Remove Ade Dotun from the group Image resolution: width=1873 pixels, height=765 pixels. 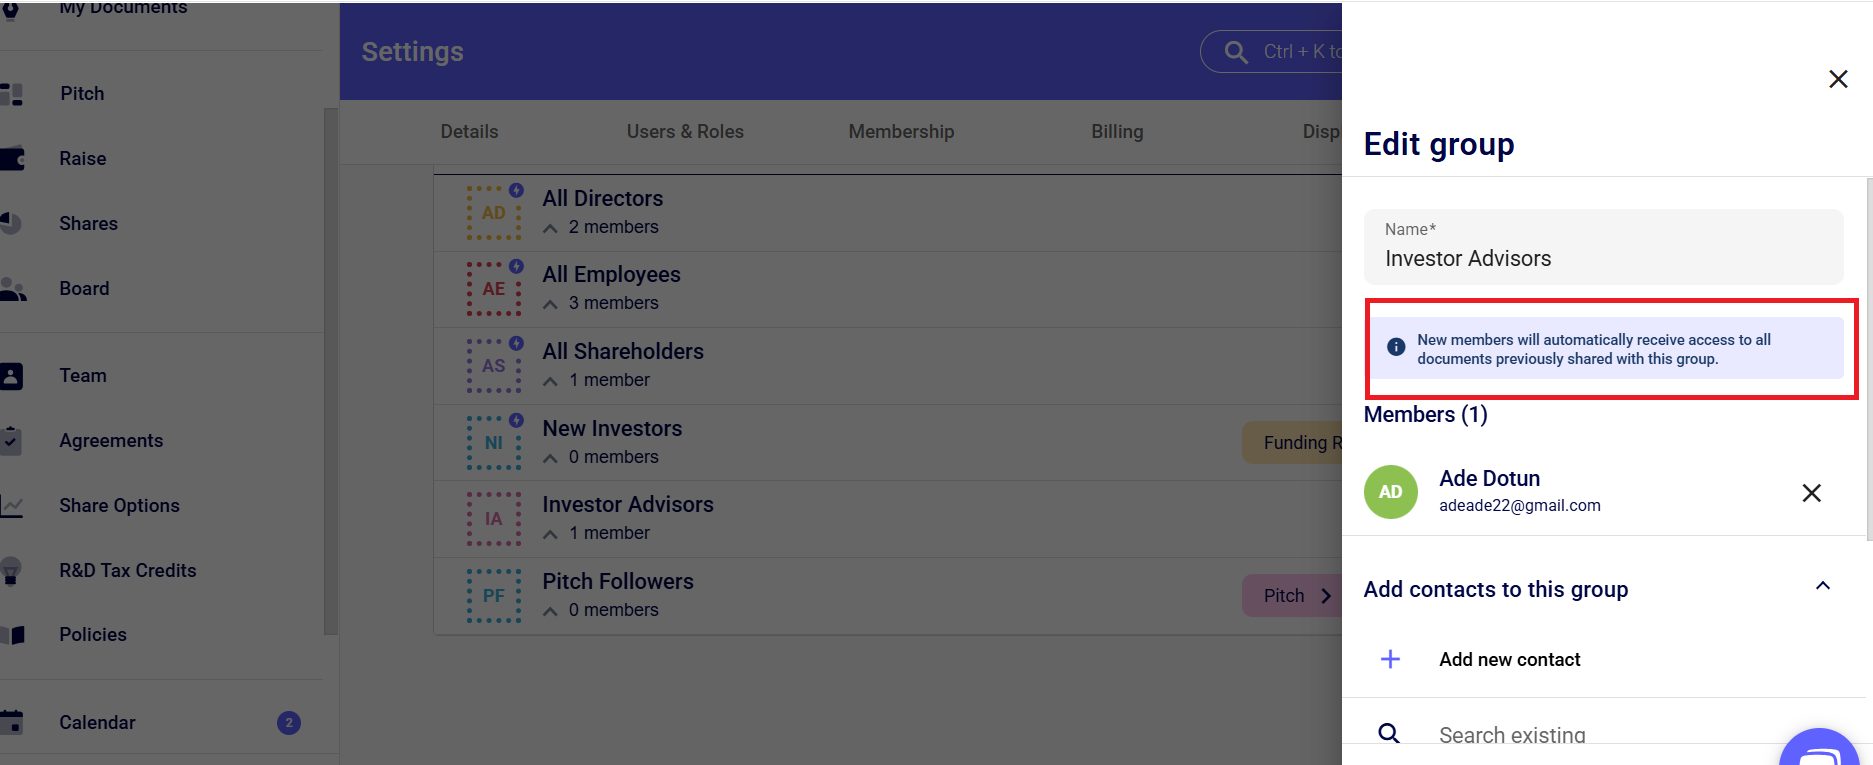coord(1811,493)
